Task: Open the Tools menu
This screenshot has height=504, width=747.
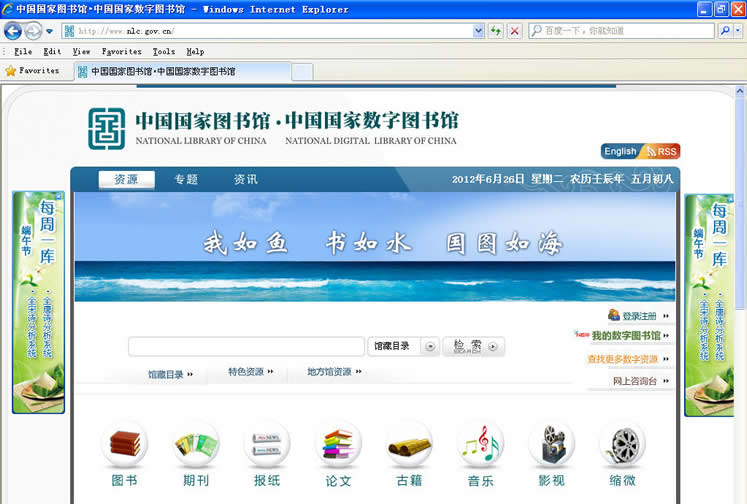Action: coord(164,51)
